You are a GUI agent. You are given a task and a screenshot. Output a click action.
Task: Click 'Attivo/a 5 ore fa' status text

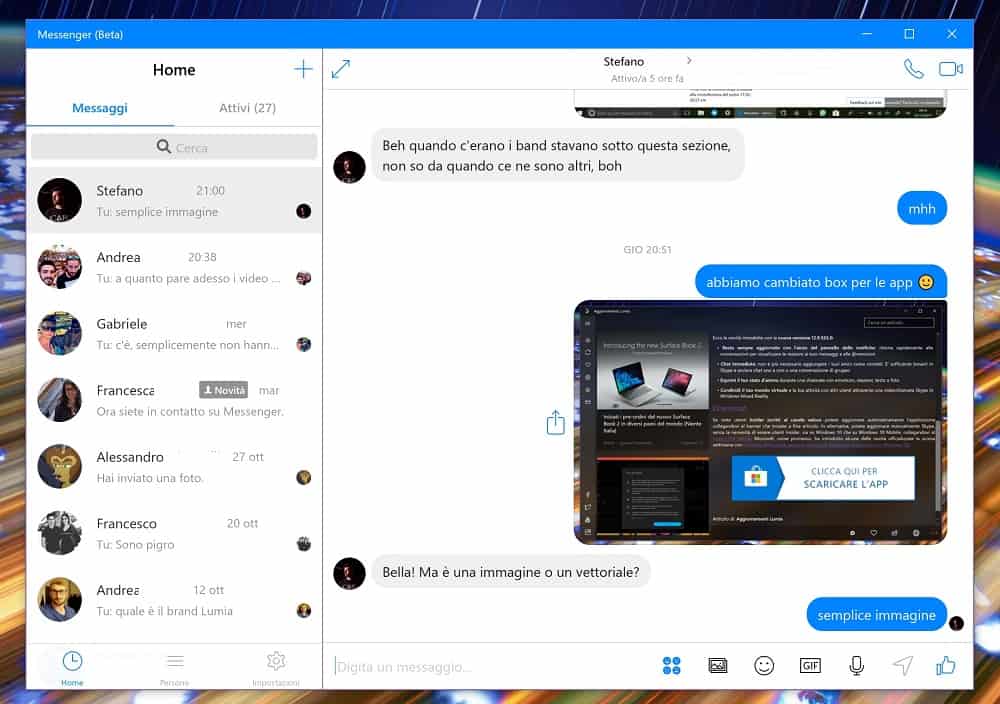pos(647,78)
